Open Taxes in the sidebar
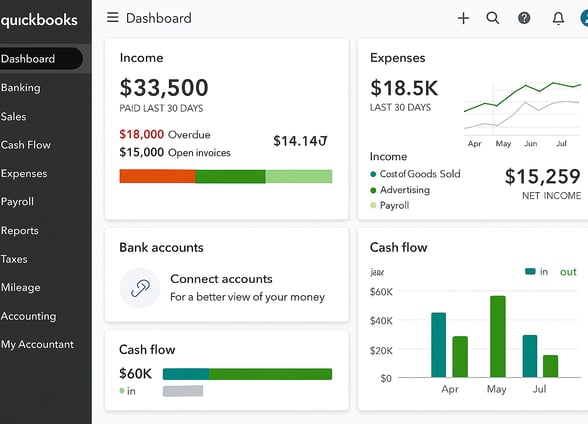 14,259
